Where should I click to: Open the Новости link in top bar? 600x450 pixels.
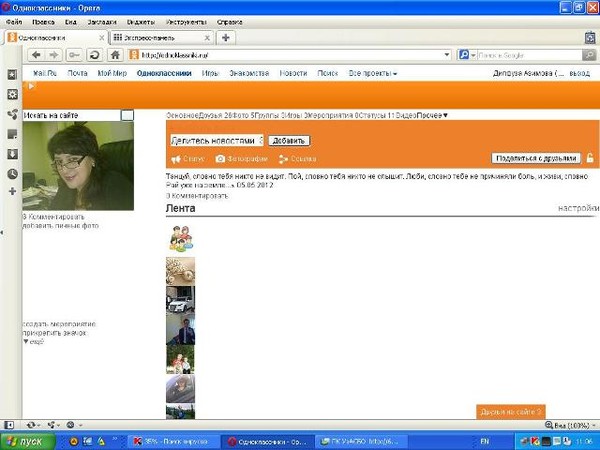pyautogui.click(x=293, y=73)
